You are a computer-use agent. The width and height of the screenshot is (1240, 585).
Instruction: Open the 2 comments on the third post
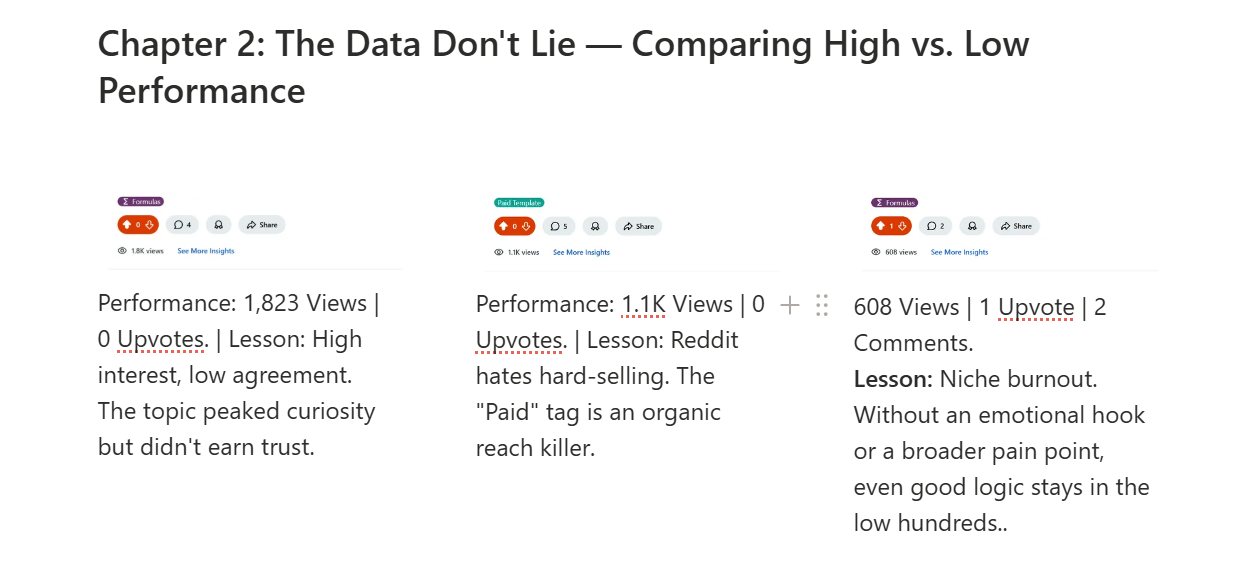pos(935,227)
